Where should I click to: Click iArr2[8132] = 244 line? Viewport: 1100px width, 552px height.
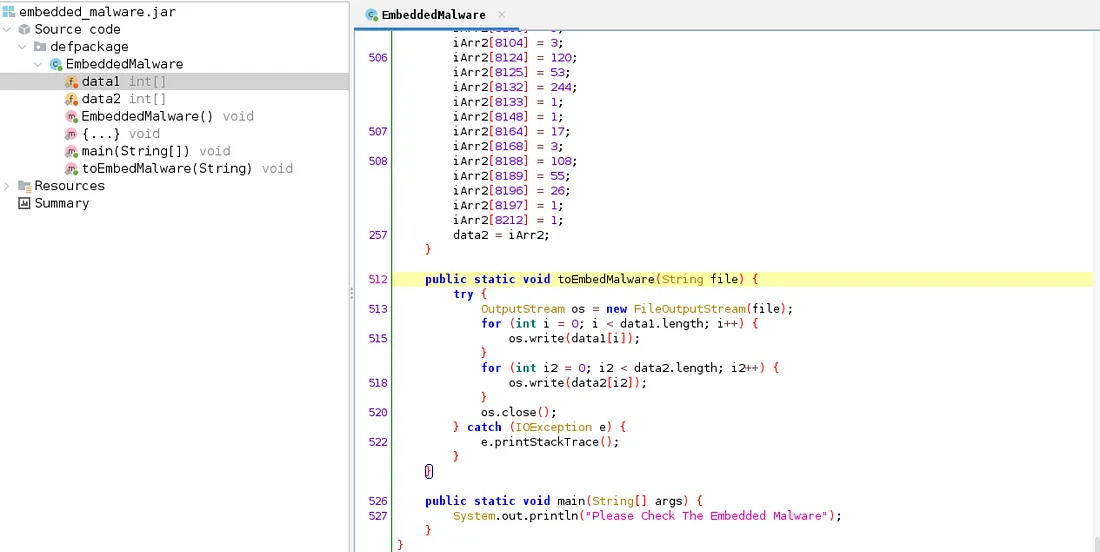point(515,87)
